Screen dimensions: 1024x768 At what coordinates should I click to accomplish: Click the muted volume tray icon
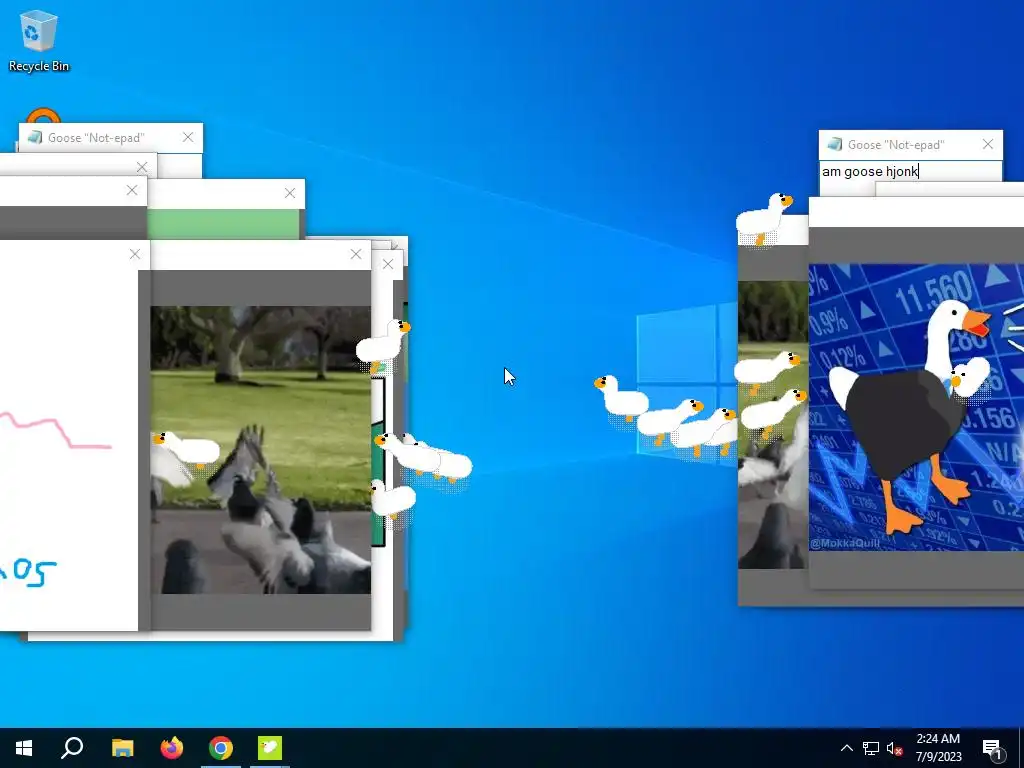pos(894,748)
